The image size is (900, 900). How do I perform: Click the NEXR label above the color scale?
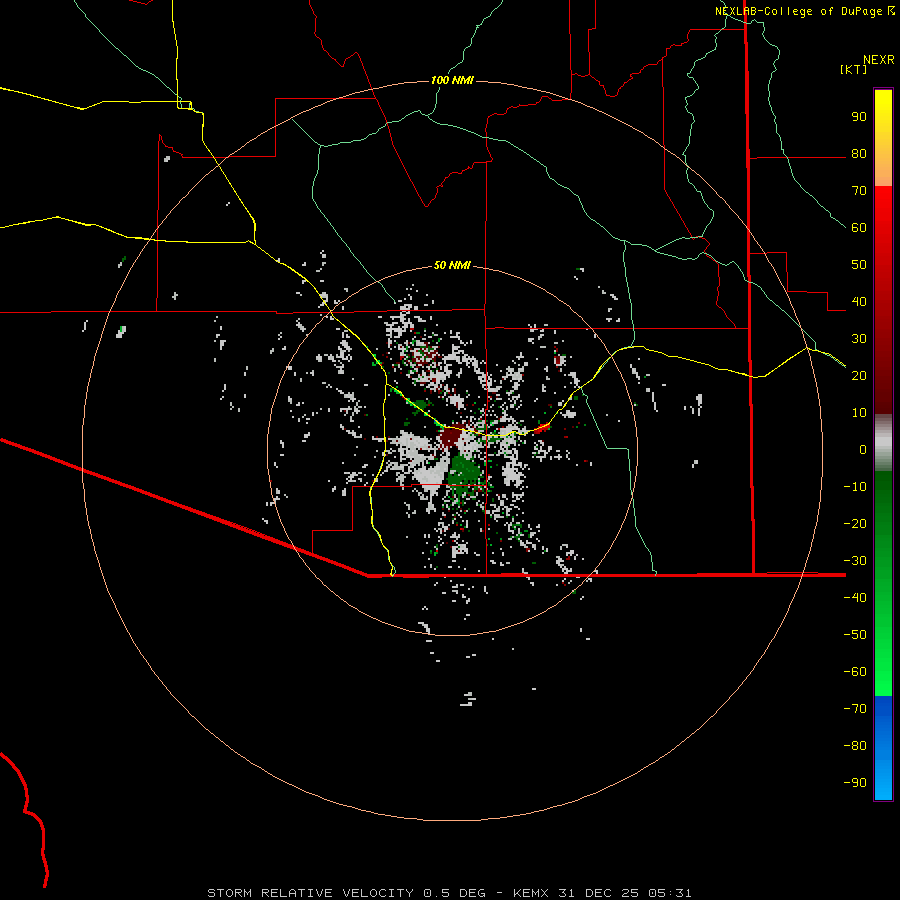878,60
